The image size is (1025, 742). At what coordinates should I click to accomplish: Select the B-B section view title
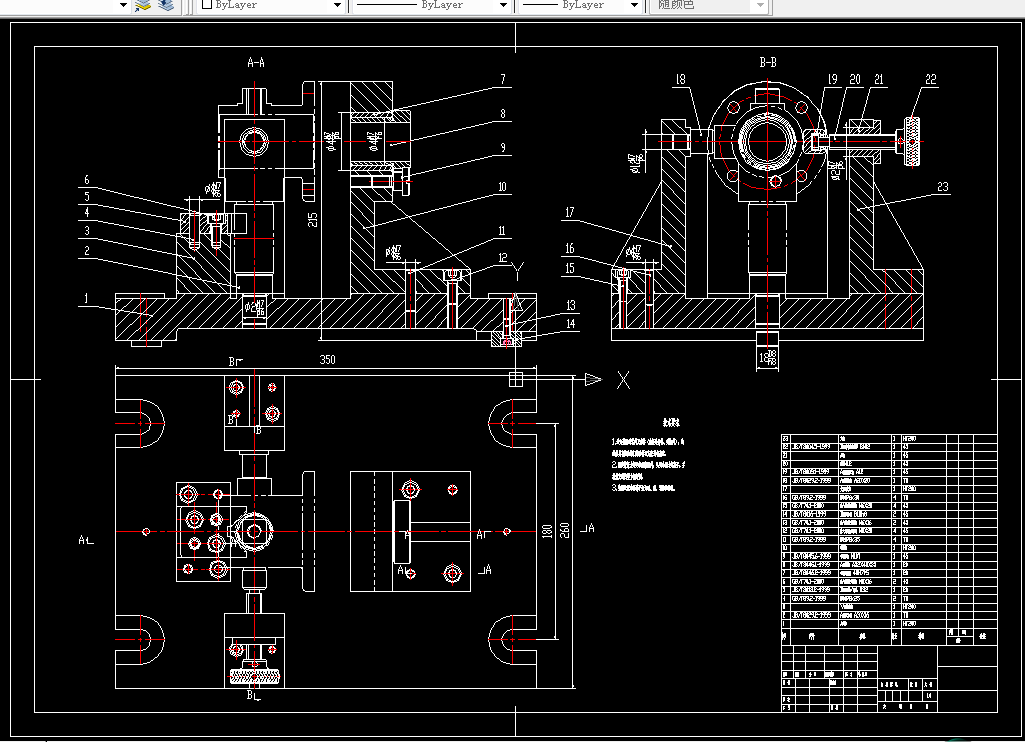coord(768,63)
